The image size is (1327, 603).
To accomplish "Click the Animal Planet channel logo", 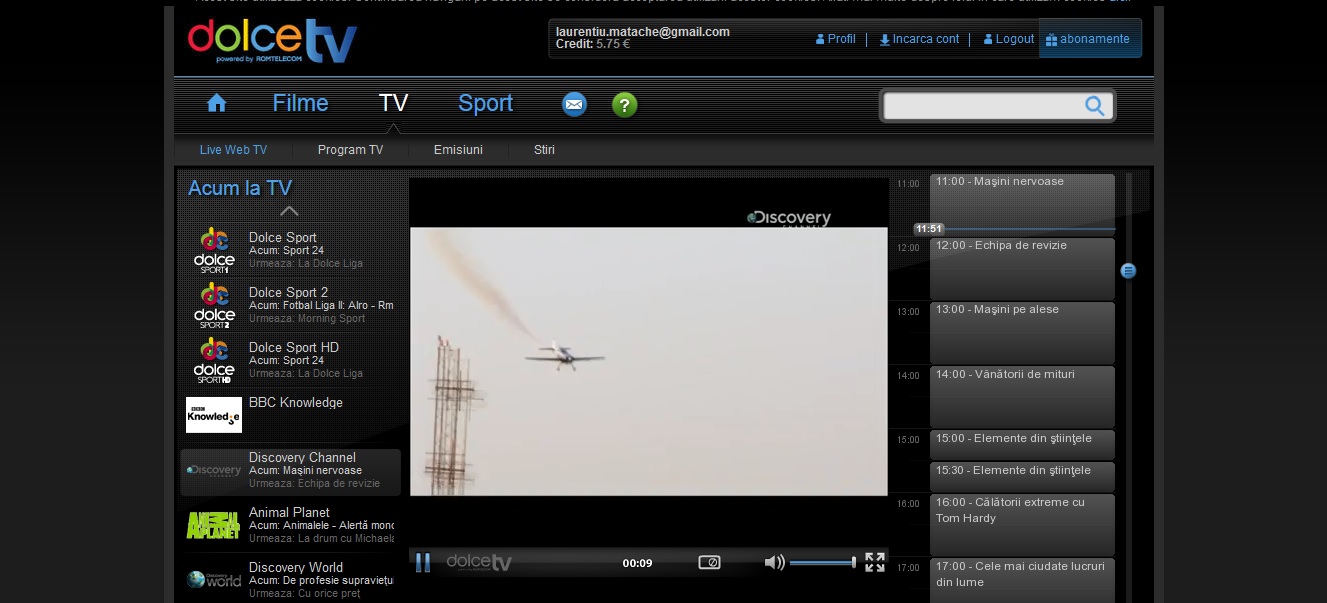I will [213, 525].
